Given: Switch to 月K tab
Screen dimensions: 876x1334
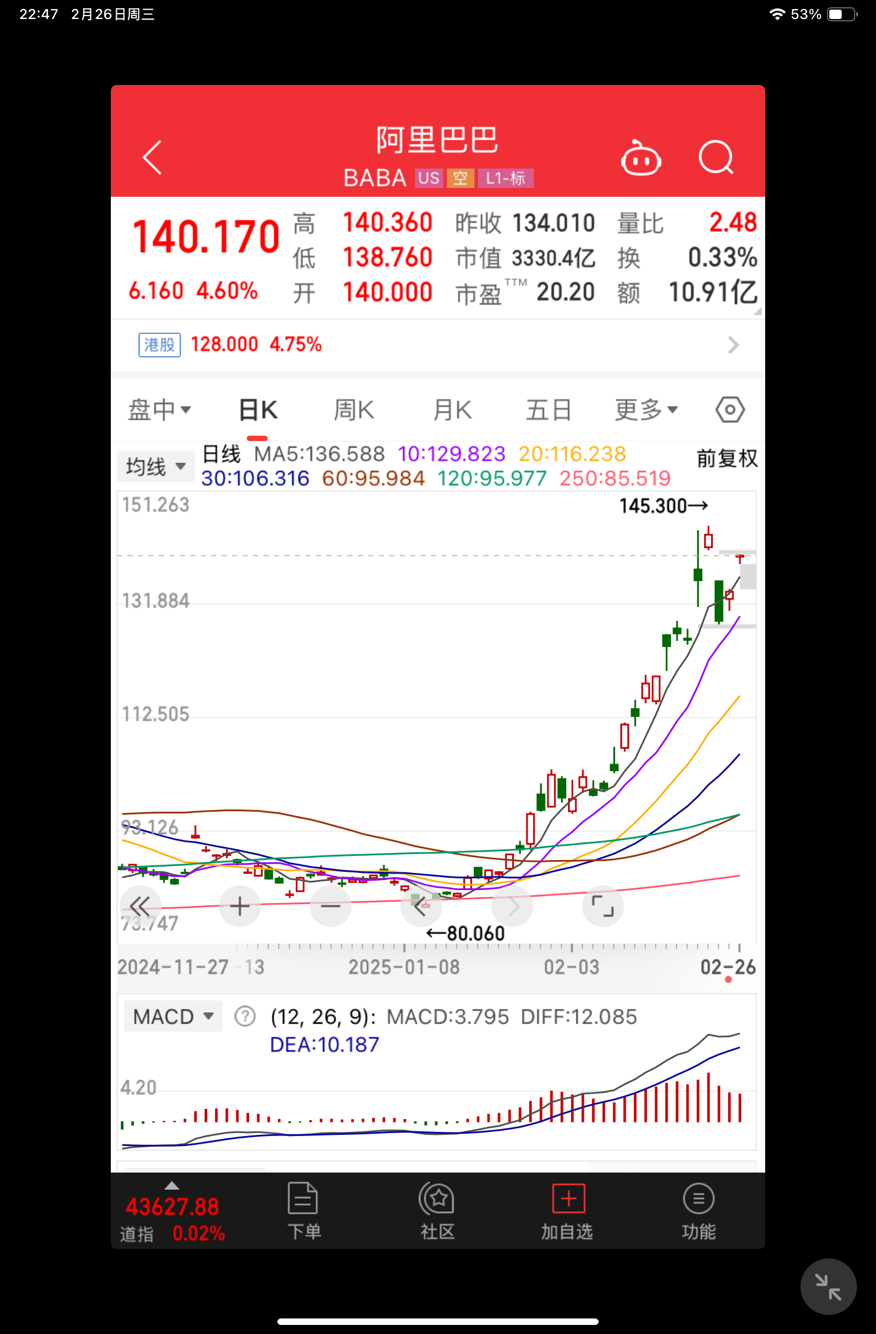Looking at the screenshot, I should point(451,410).
